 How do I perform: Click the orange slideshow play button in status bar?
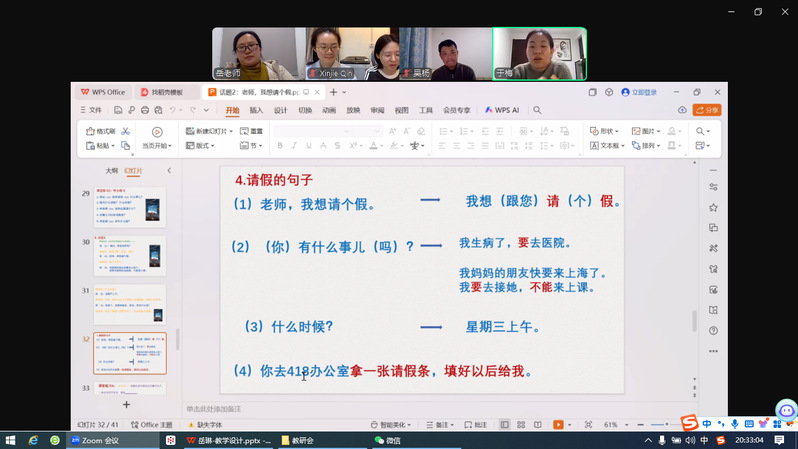[x=558, y=425]
